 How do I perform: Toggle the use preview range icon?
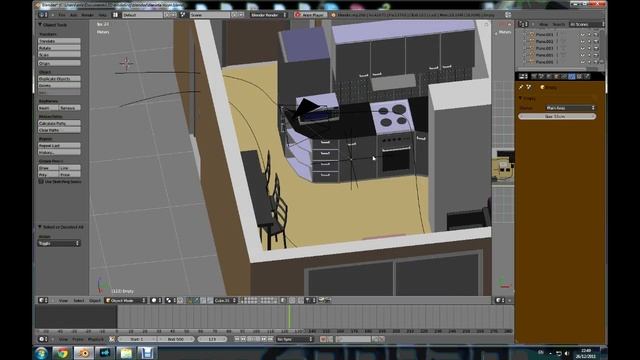pos(112,339)
